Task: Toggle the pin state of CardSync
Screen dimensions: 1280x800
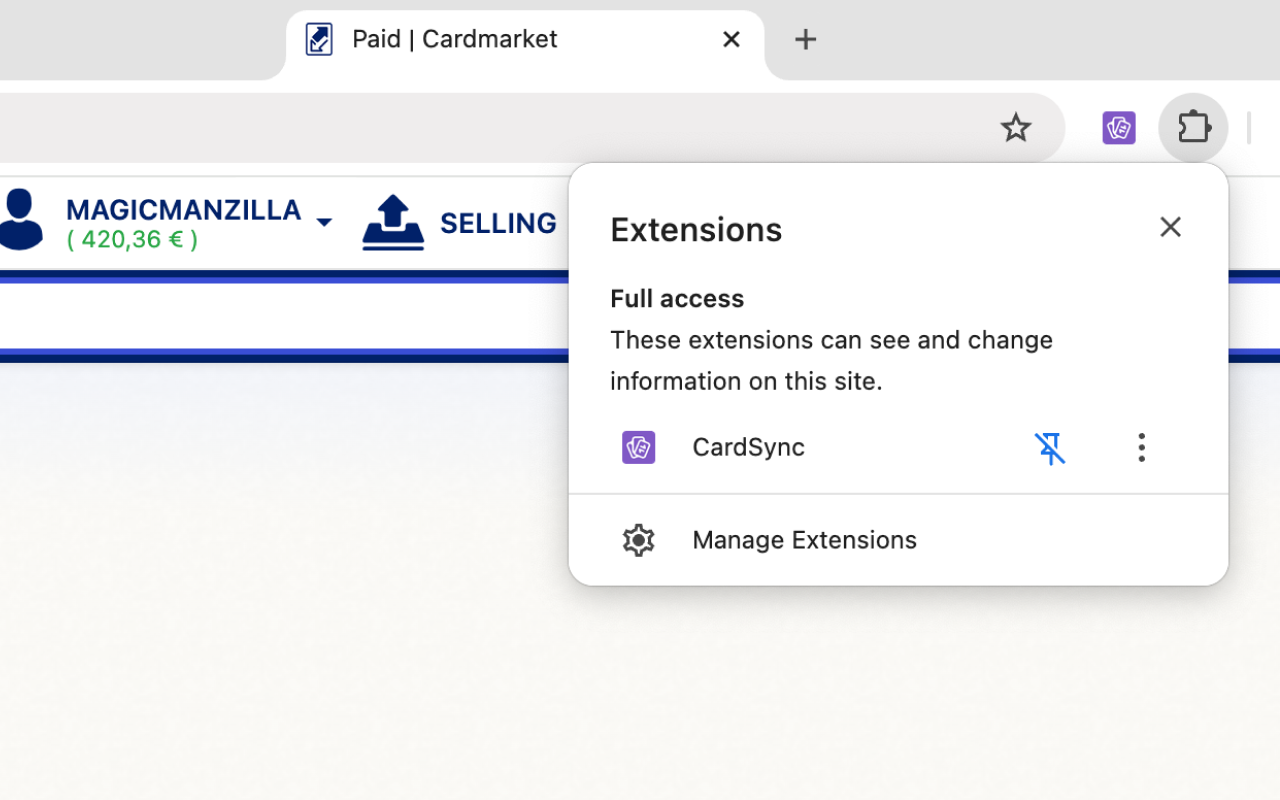Action: pyautogui.click(x=1050, y=448)
